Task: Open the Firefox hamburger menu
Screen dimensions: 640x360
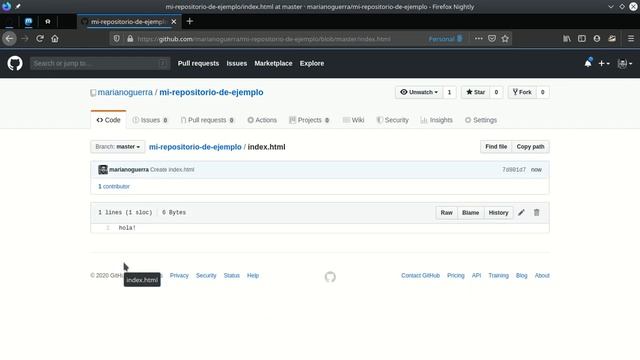Action: [631, 39]
